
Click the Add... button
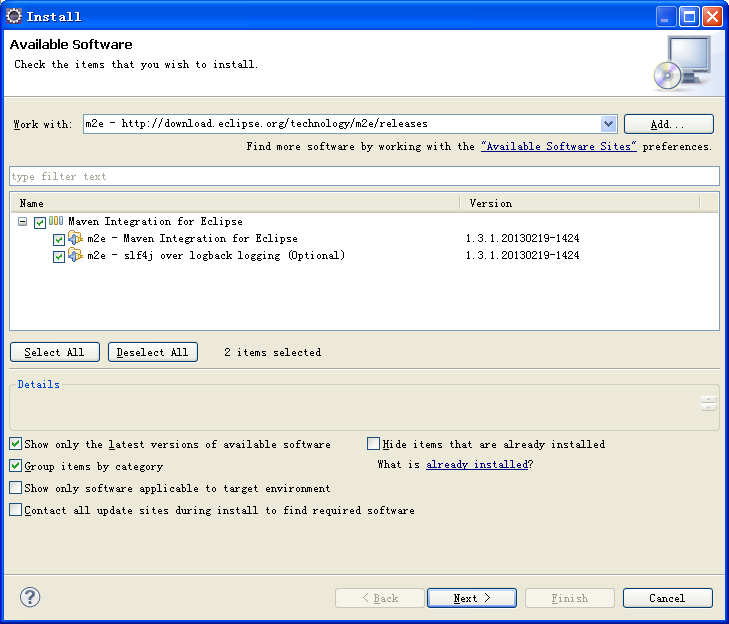[669, 124]
